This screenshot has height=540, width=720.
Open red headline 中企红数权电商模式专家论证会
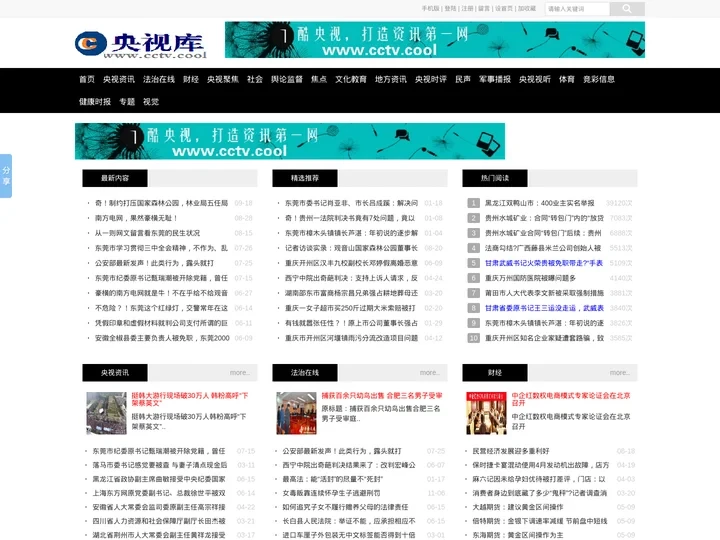click(571, 399)
